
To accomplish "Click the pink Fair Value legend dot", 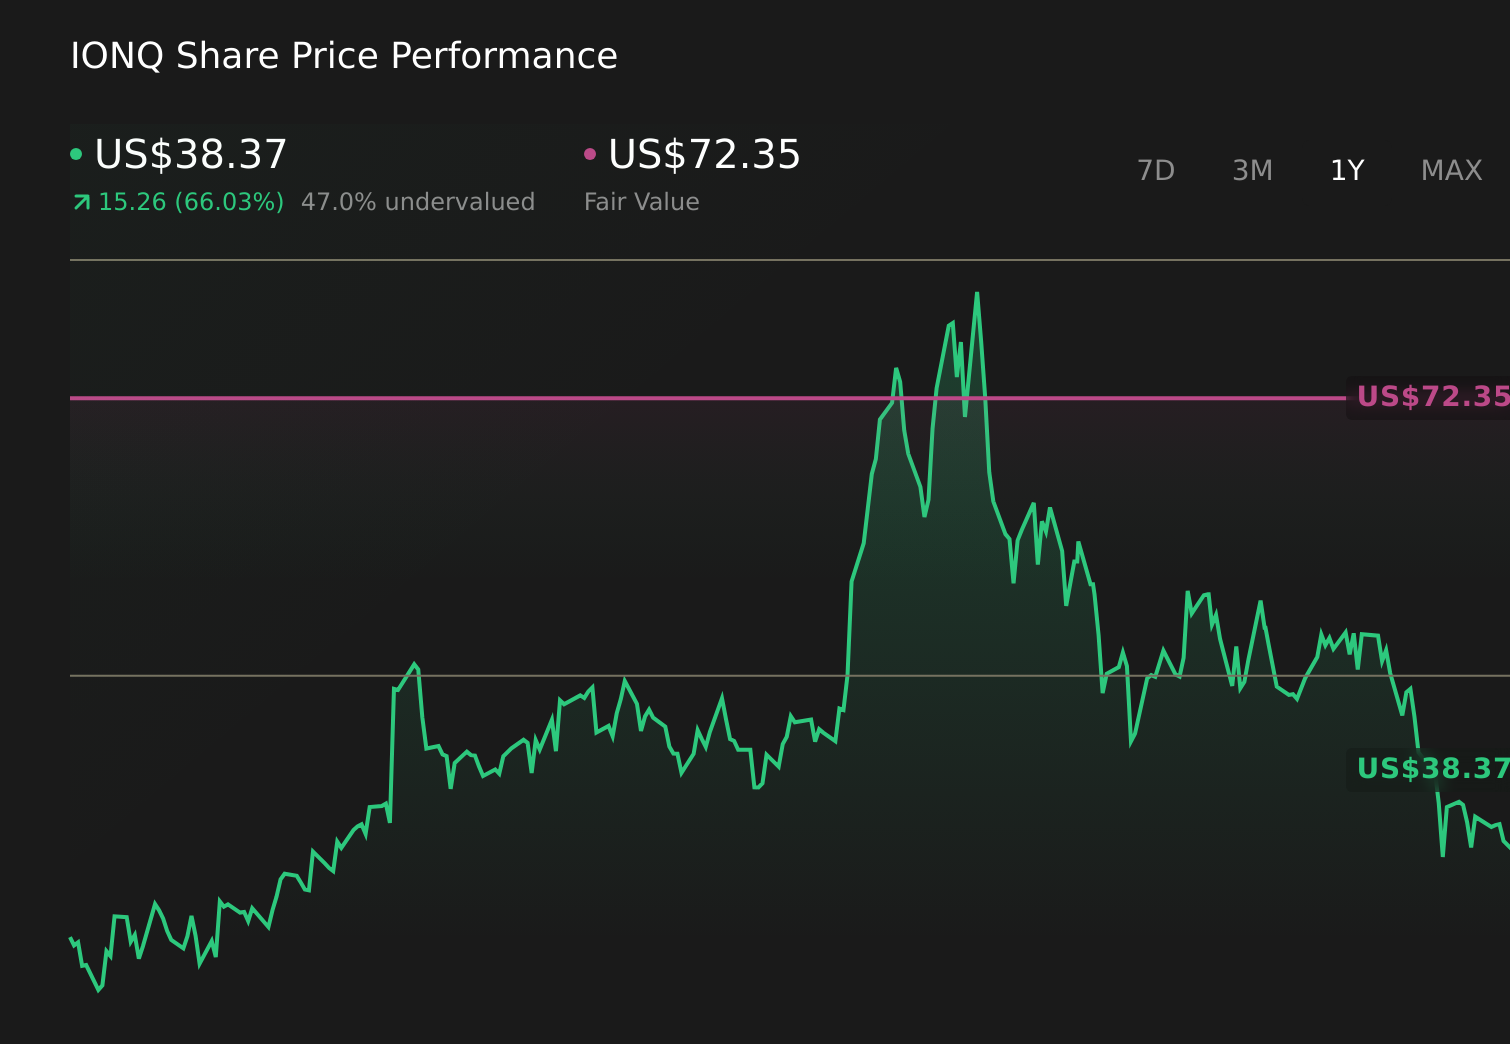I will 591,153.
